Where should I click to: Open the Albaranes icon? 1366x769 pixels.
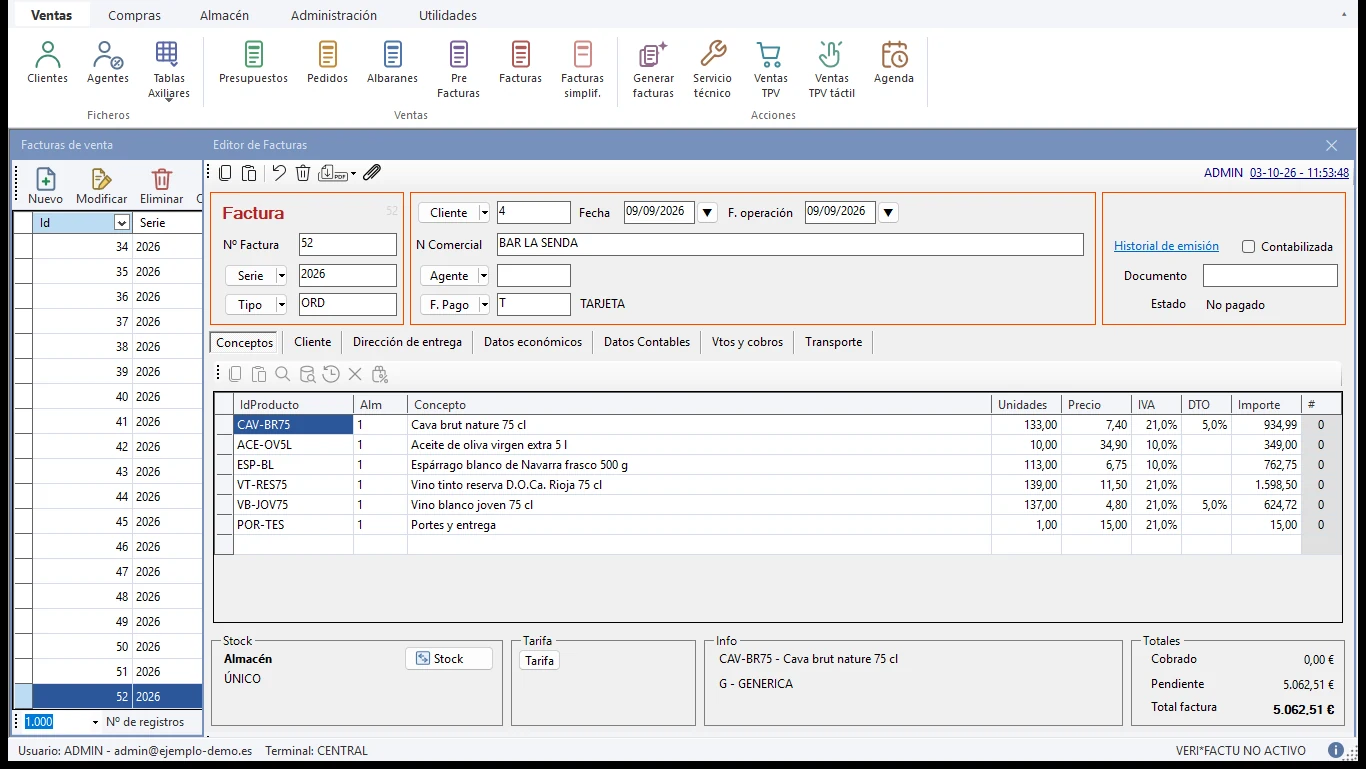392,62
